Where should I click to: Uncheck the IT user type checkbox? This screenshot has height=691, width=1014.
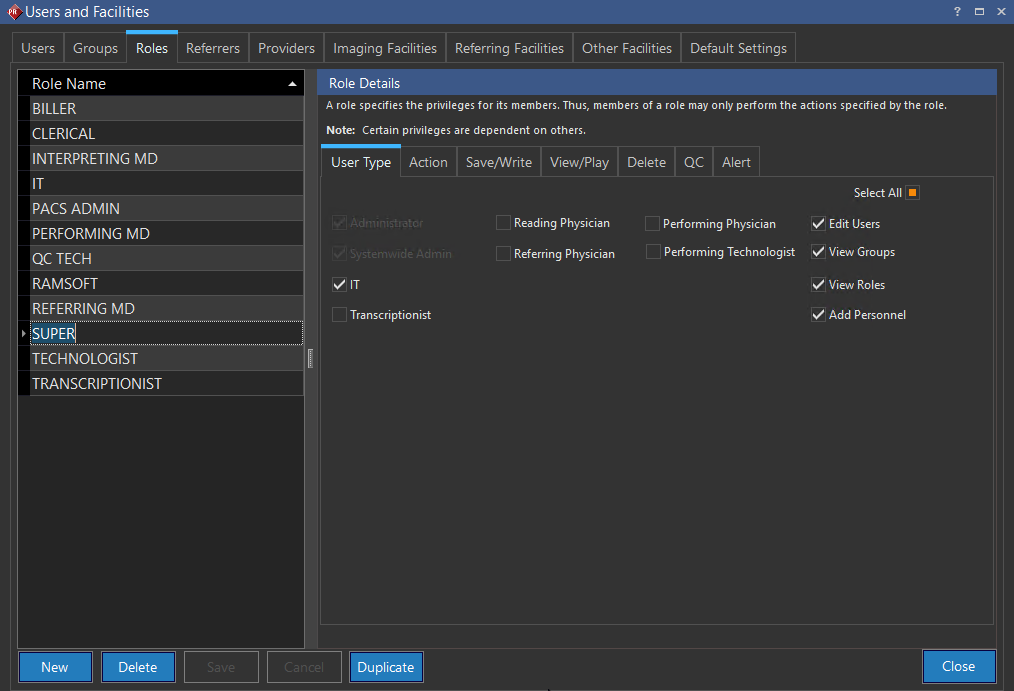point(340,285)
